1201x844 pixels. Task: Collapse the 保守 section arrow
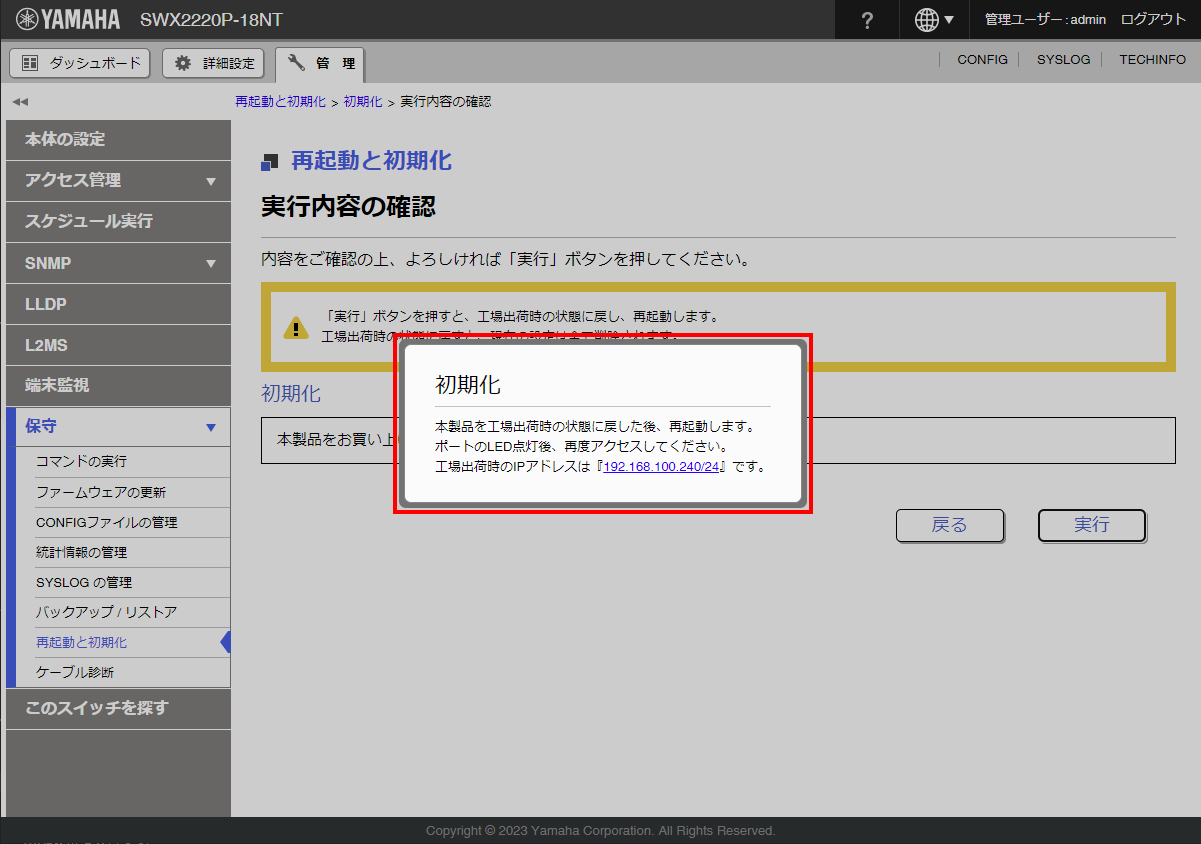pyautogui.click(x=210, y=427)
